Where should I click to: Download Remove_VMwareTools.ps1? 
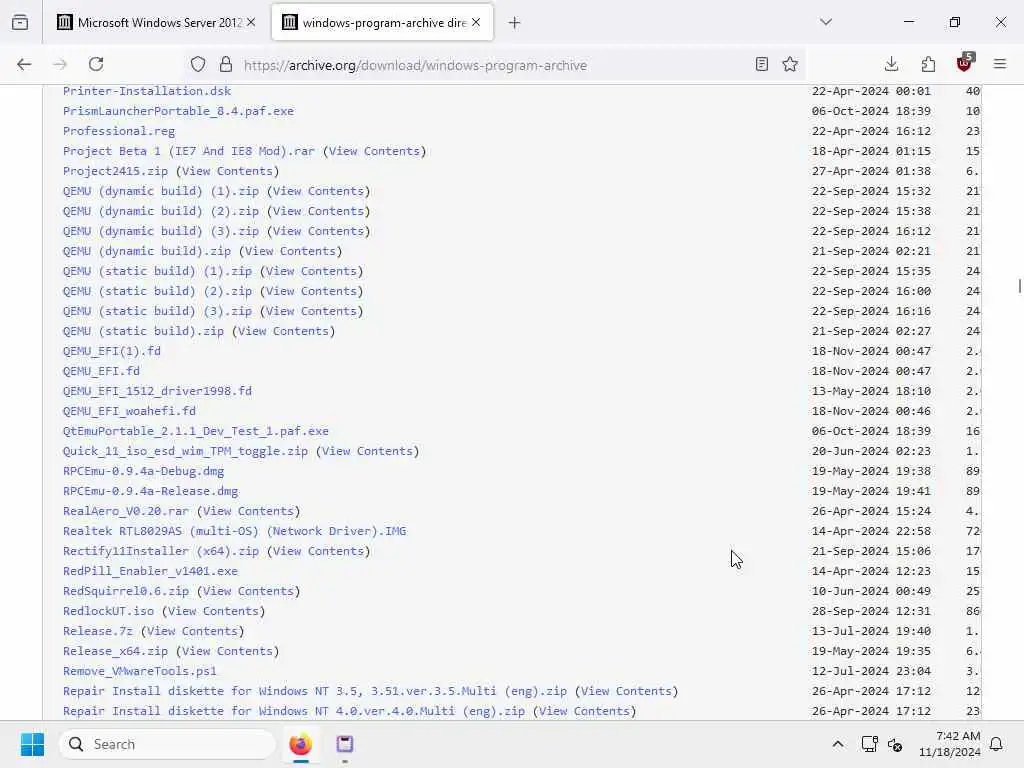coord(140,671)
